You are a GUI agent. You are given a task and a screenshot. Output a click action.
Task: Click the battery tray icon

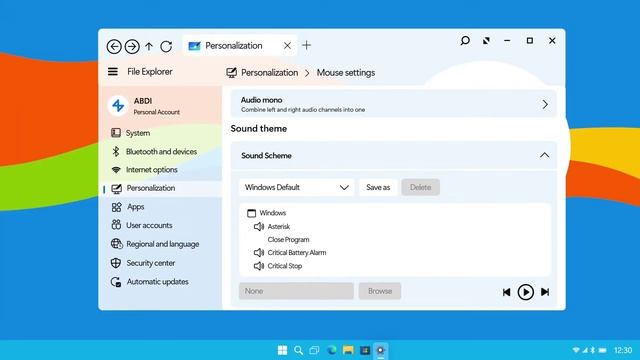(603, 350)
